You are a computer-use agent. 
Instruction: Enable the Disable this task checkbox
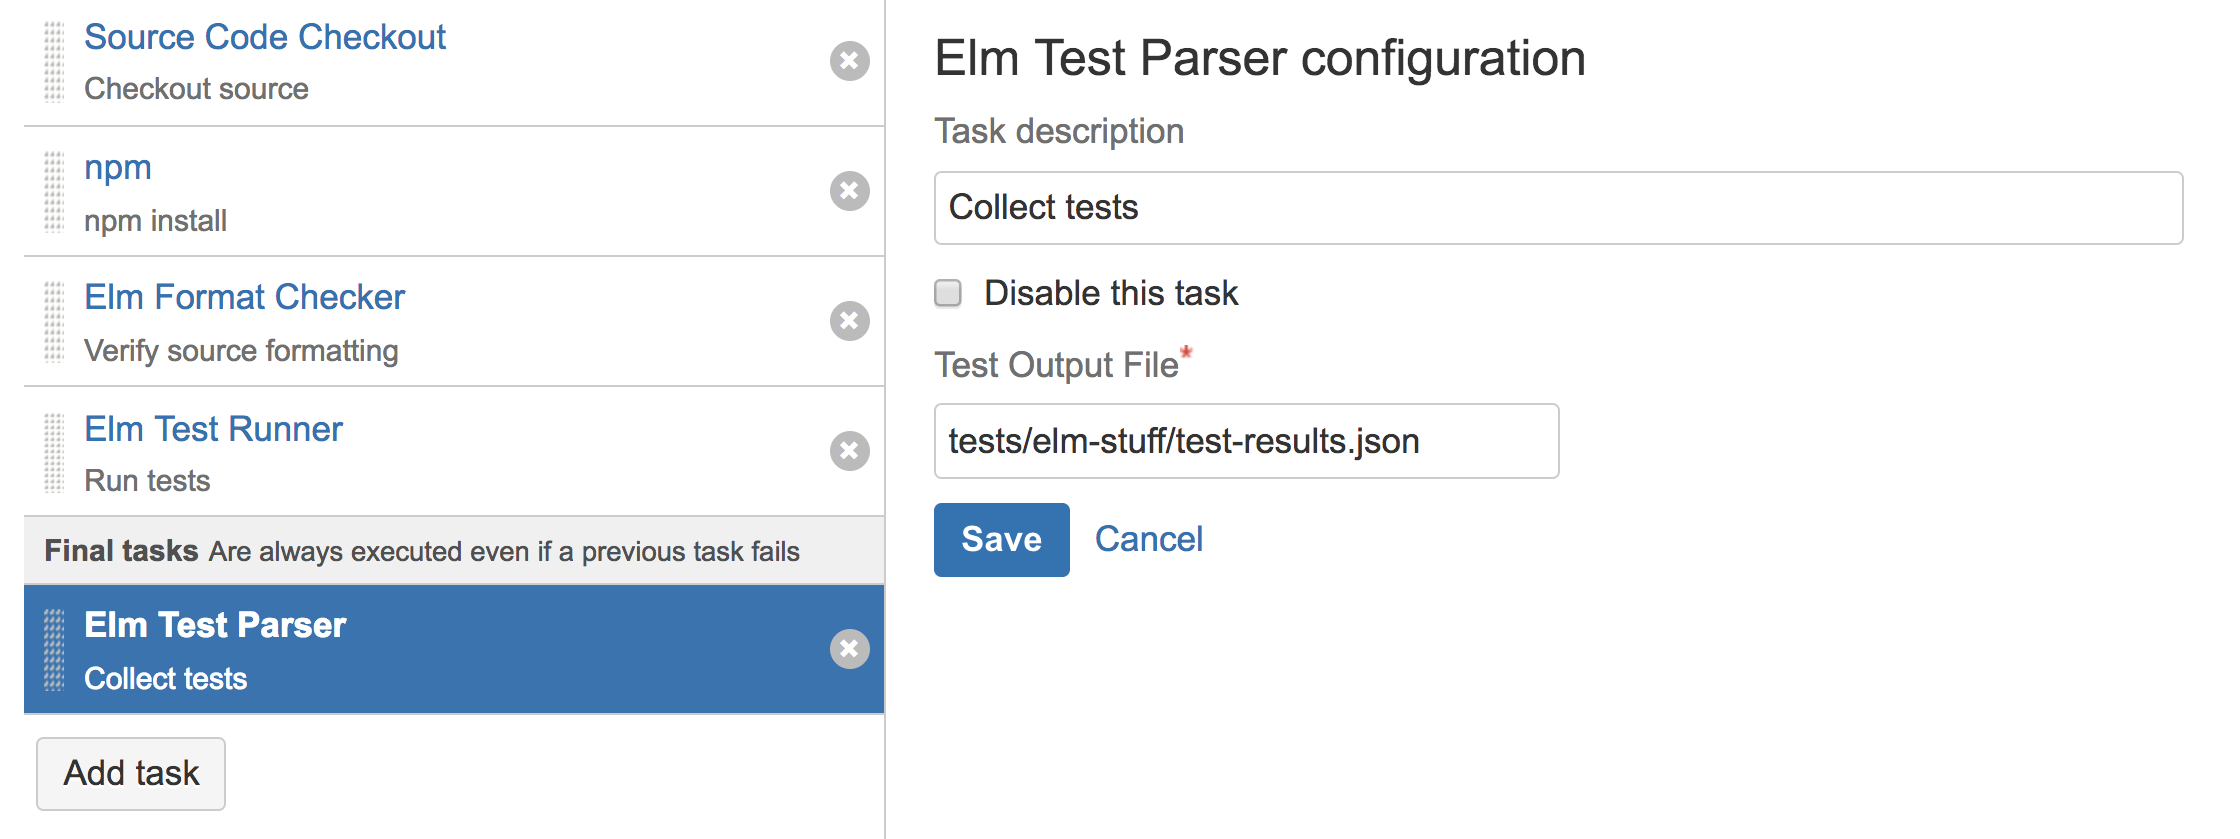pyautogui.click(x=948, y=293)
